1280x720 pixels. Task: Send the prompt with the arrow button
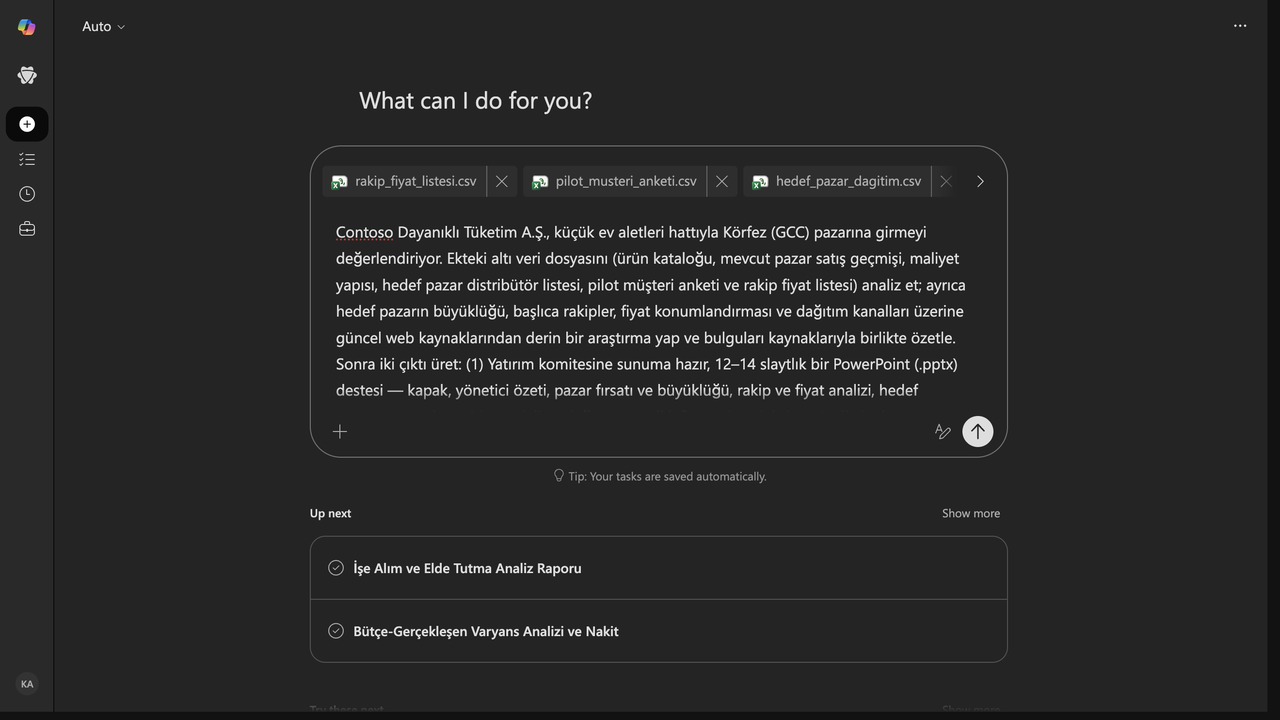click(978, 431)
